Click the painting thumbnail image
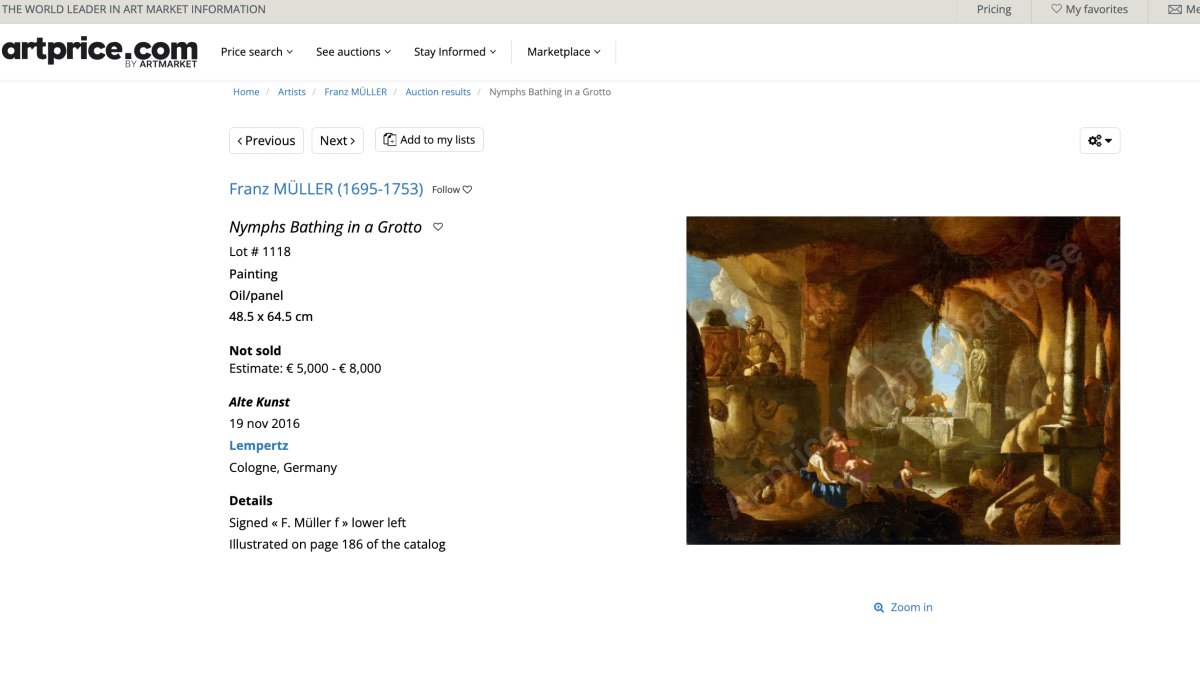This screenshot has height=684, width=1200. (903, 380)
